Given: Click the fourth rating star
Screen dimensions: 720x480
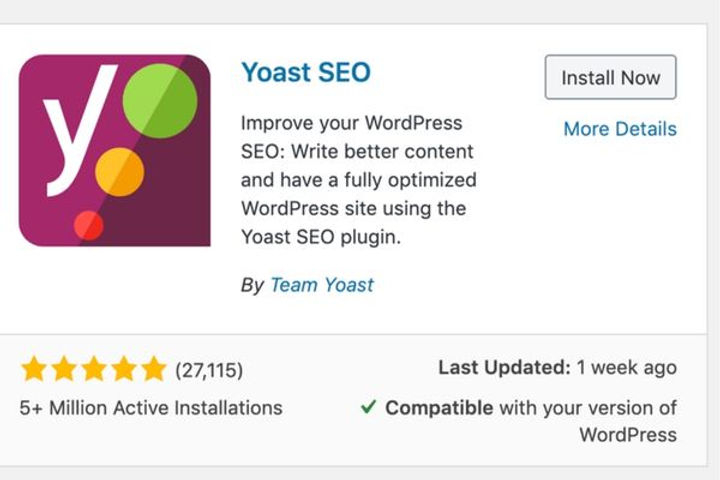Looking at the screenshot, I should pos(124,369).
